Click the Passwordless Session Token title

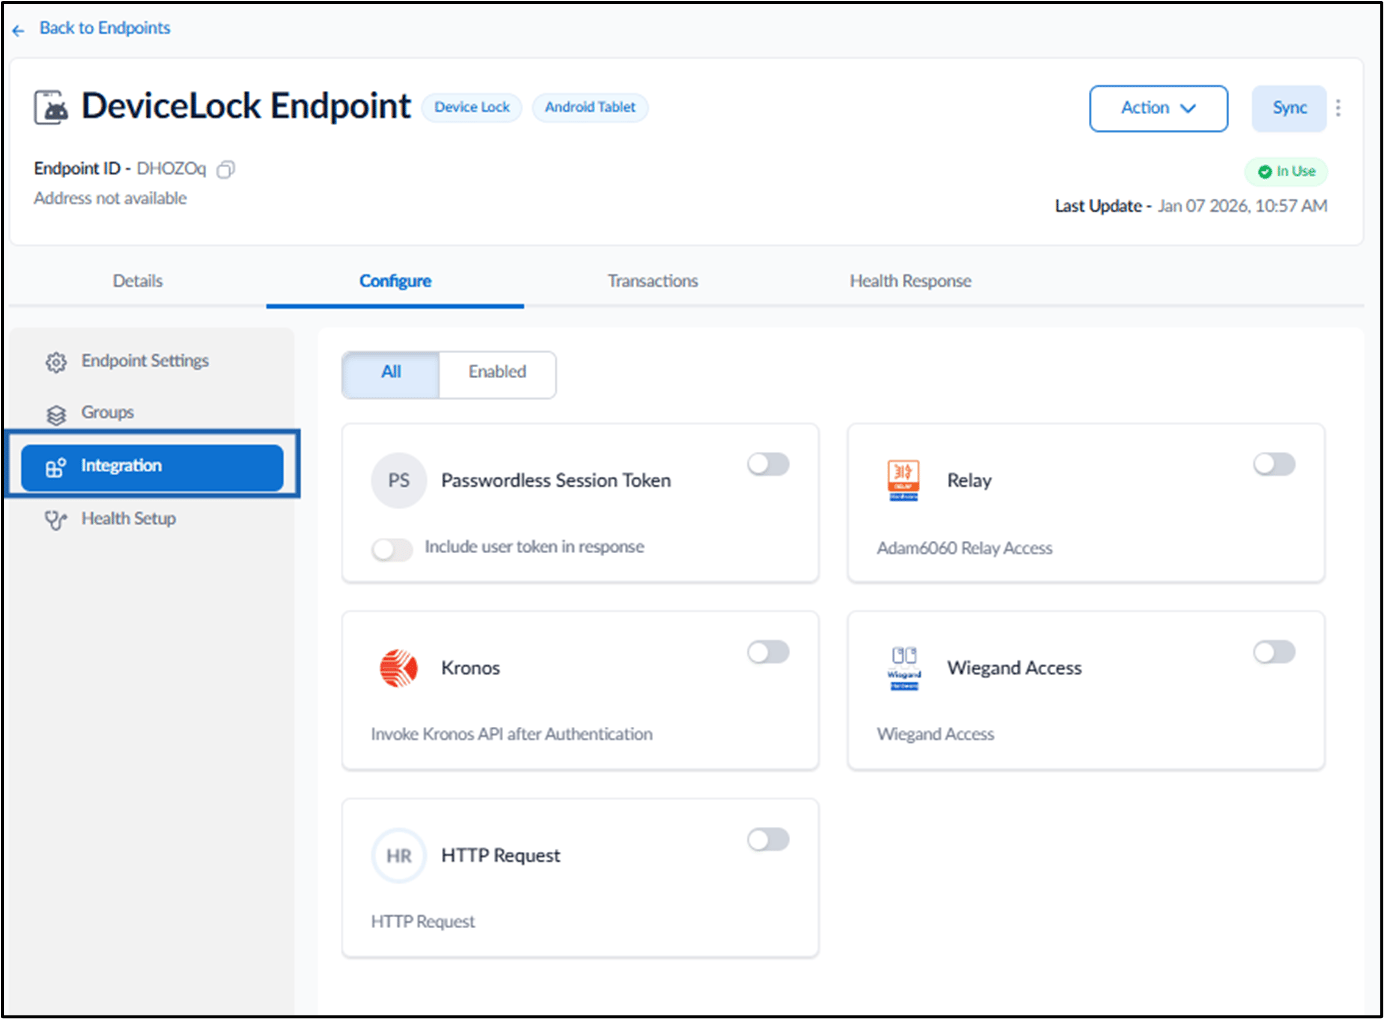(x=556, y=481)
